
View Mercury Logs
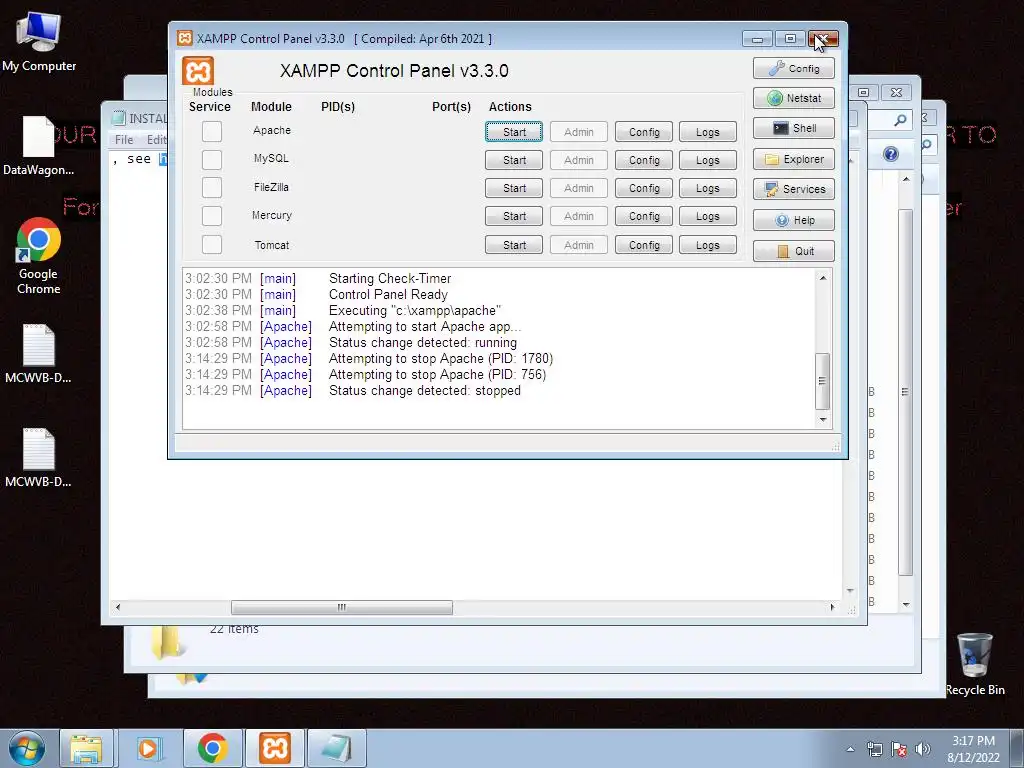tap(708, 216)
